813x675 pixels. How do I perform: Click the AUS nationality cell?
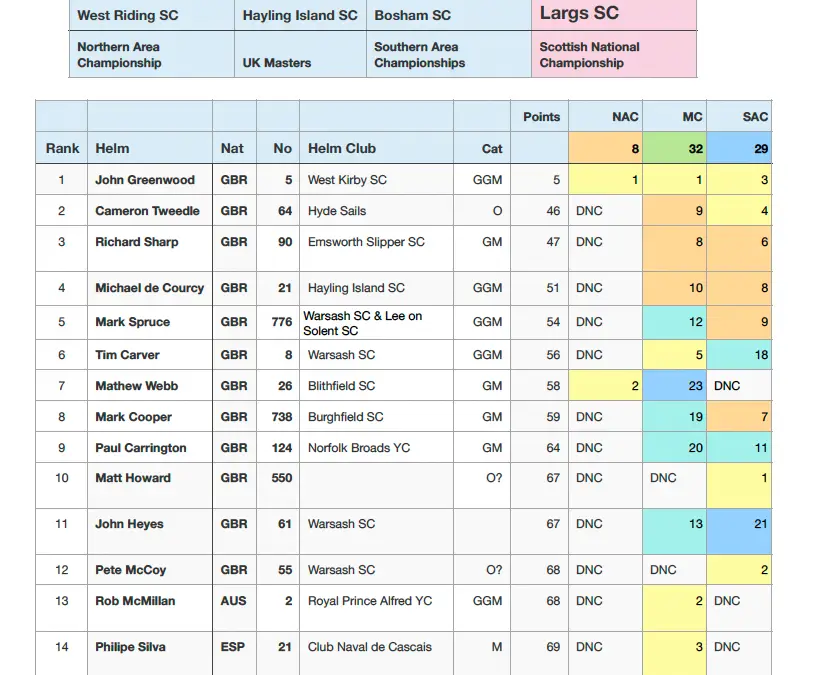click(x=234, y=608)
